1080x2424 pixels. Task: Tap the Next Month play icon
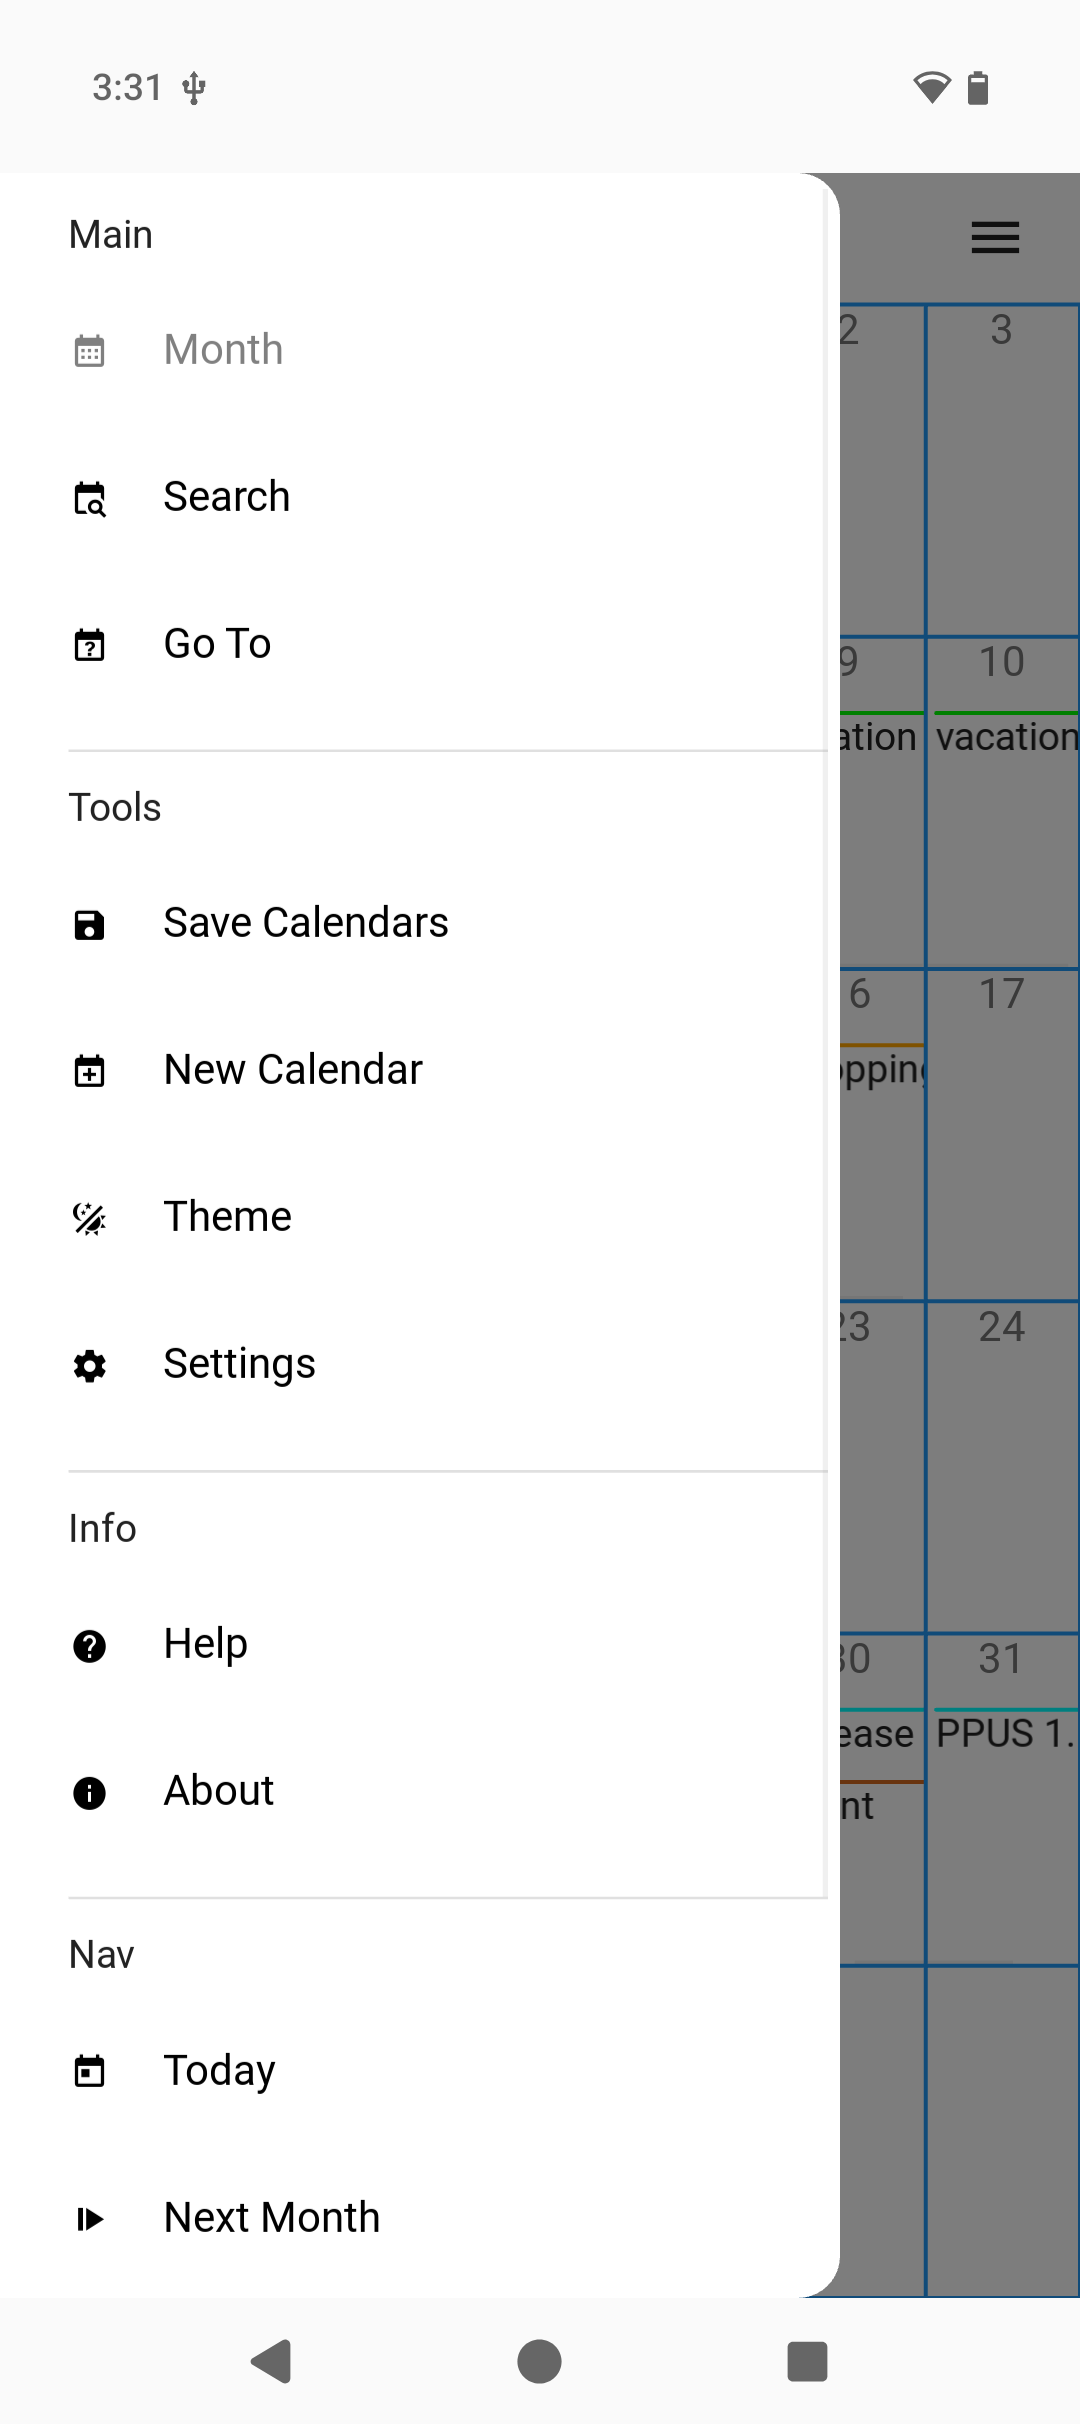point(90,2218)
